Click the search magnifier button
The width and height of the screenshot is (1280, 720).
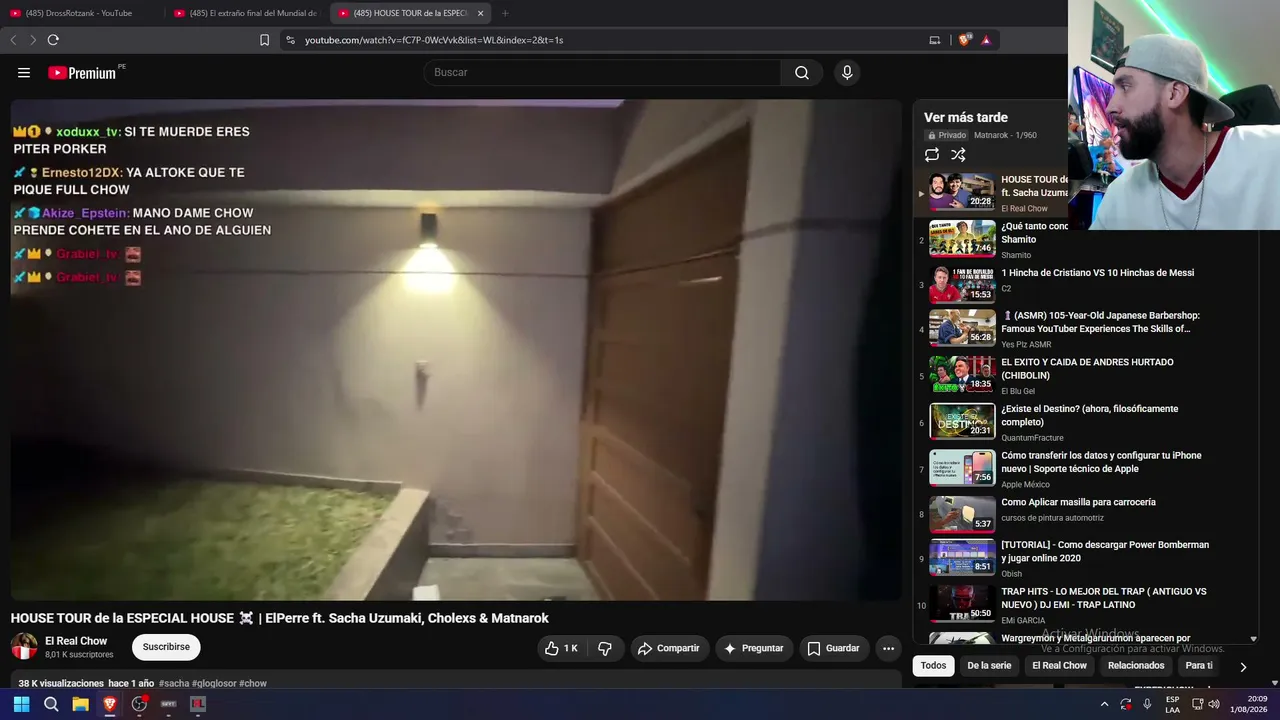802,72
